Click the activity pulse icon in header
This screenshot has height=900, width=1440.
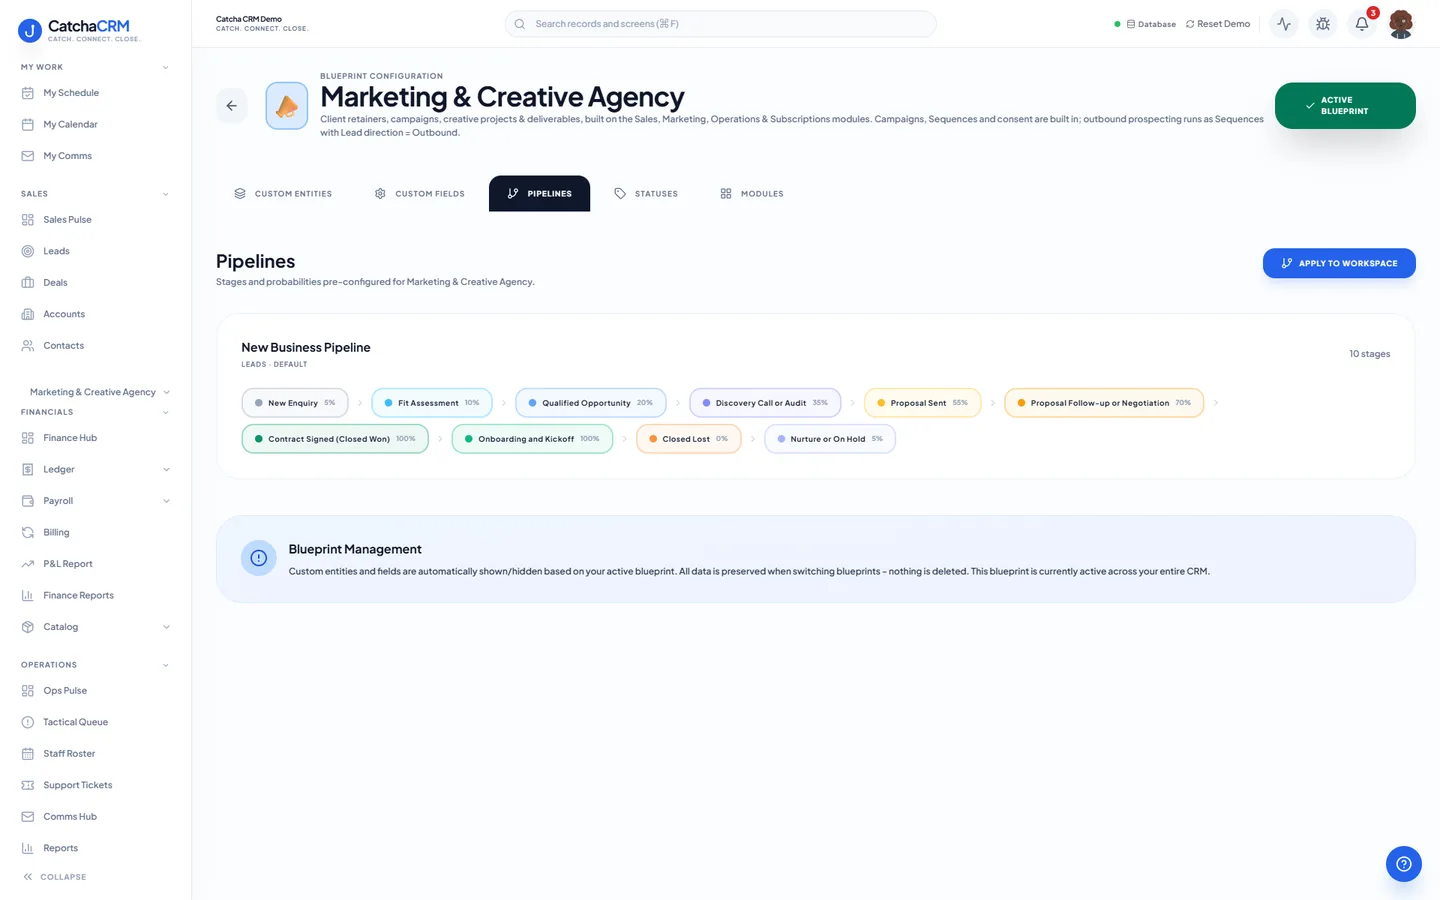pyautogui.click(x=1284, y=24)
